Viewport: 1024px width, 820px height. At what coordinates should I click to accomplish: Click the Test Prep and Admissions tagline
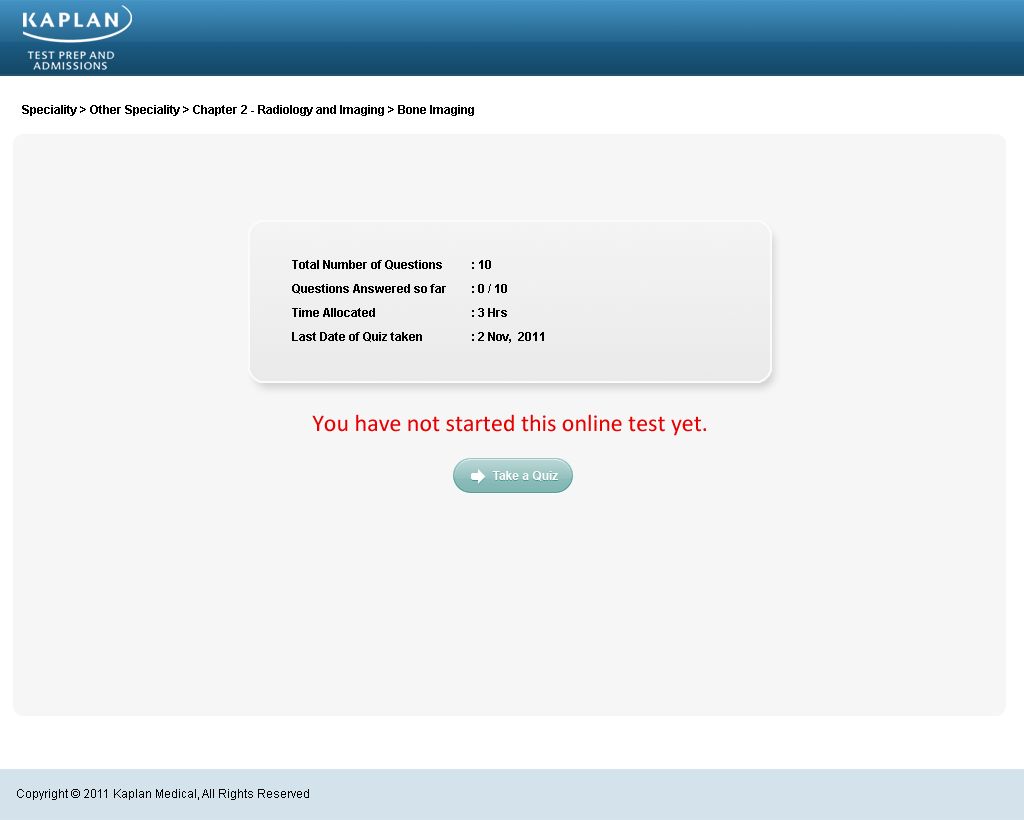[70, 61]
